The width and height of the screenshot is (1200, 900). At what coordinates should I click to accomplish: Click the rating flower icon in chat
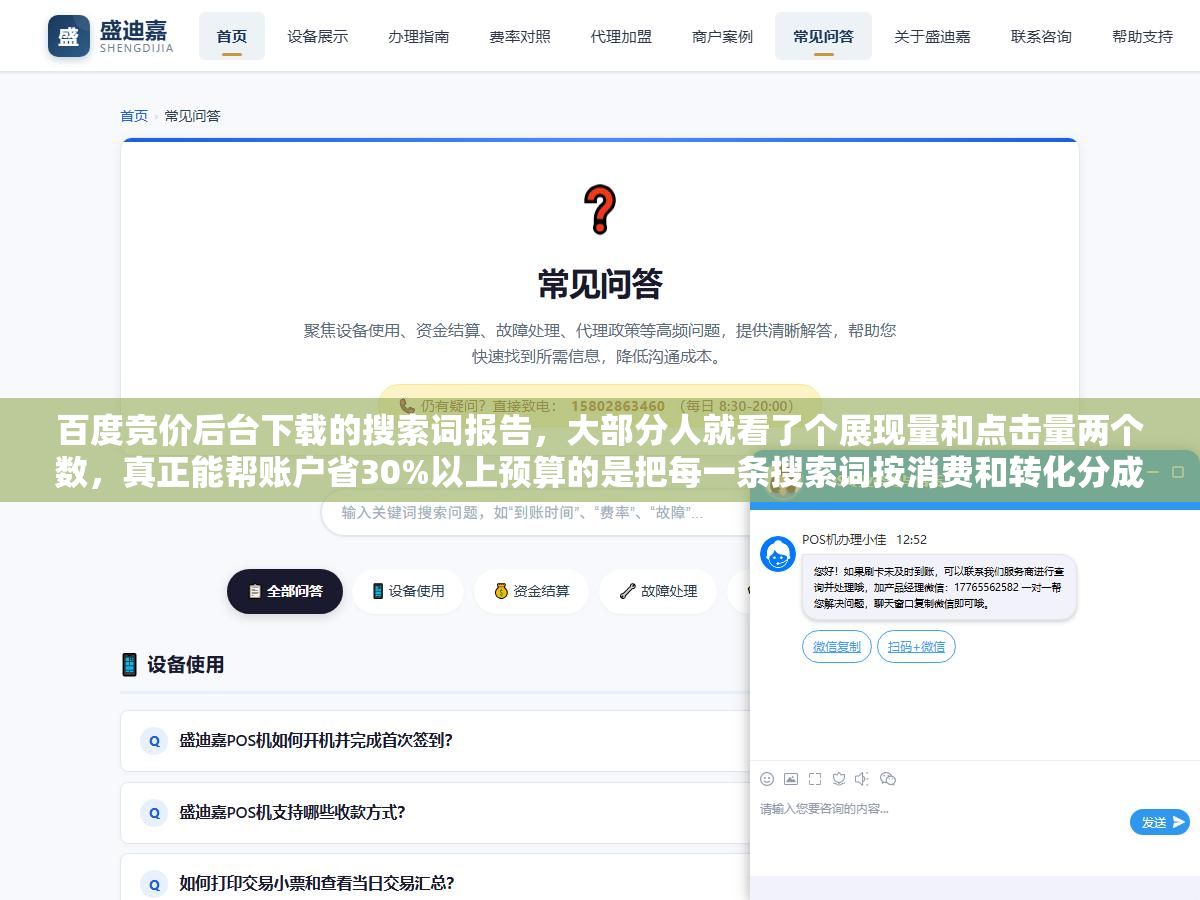[x=839, y=779]
